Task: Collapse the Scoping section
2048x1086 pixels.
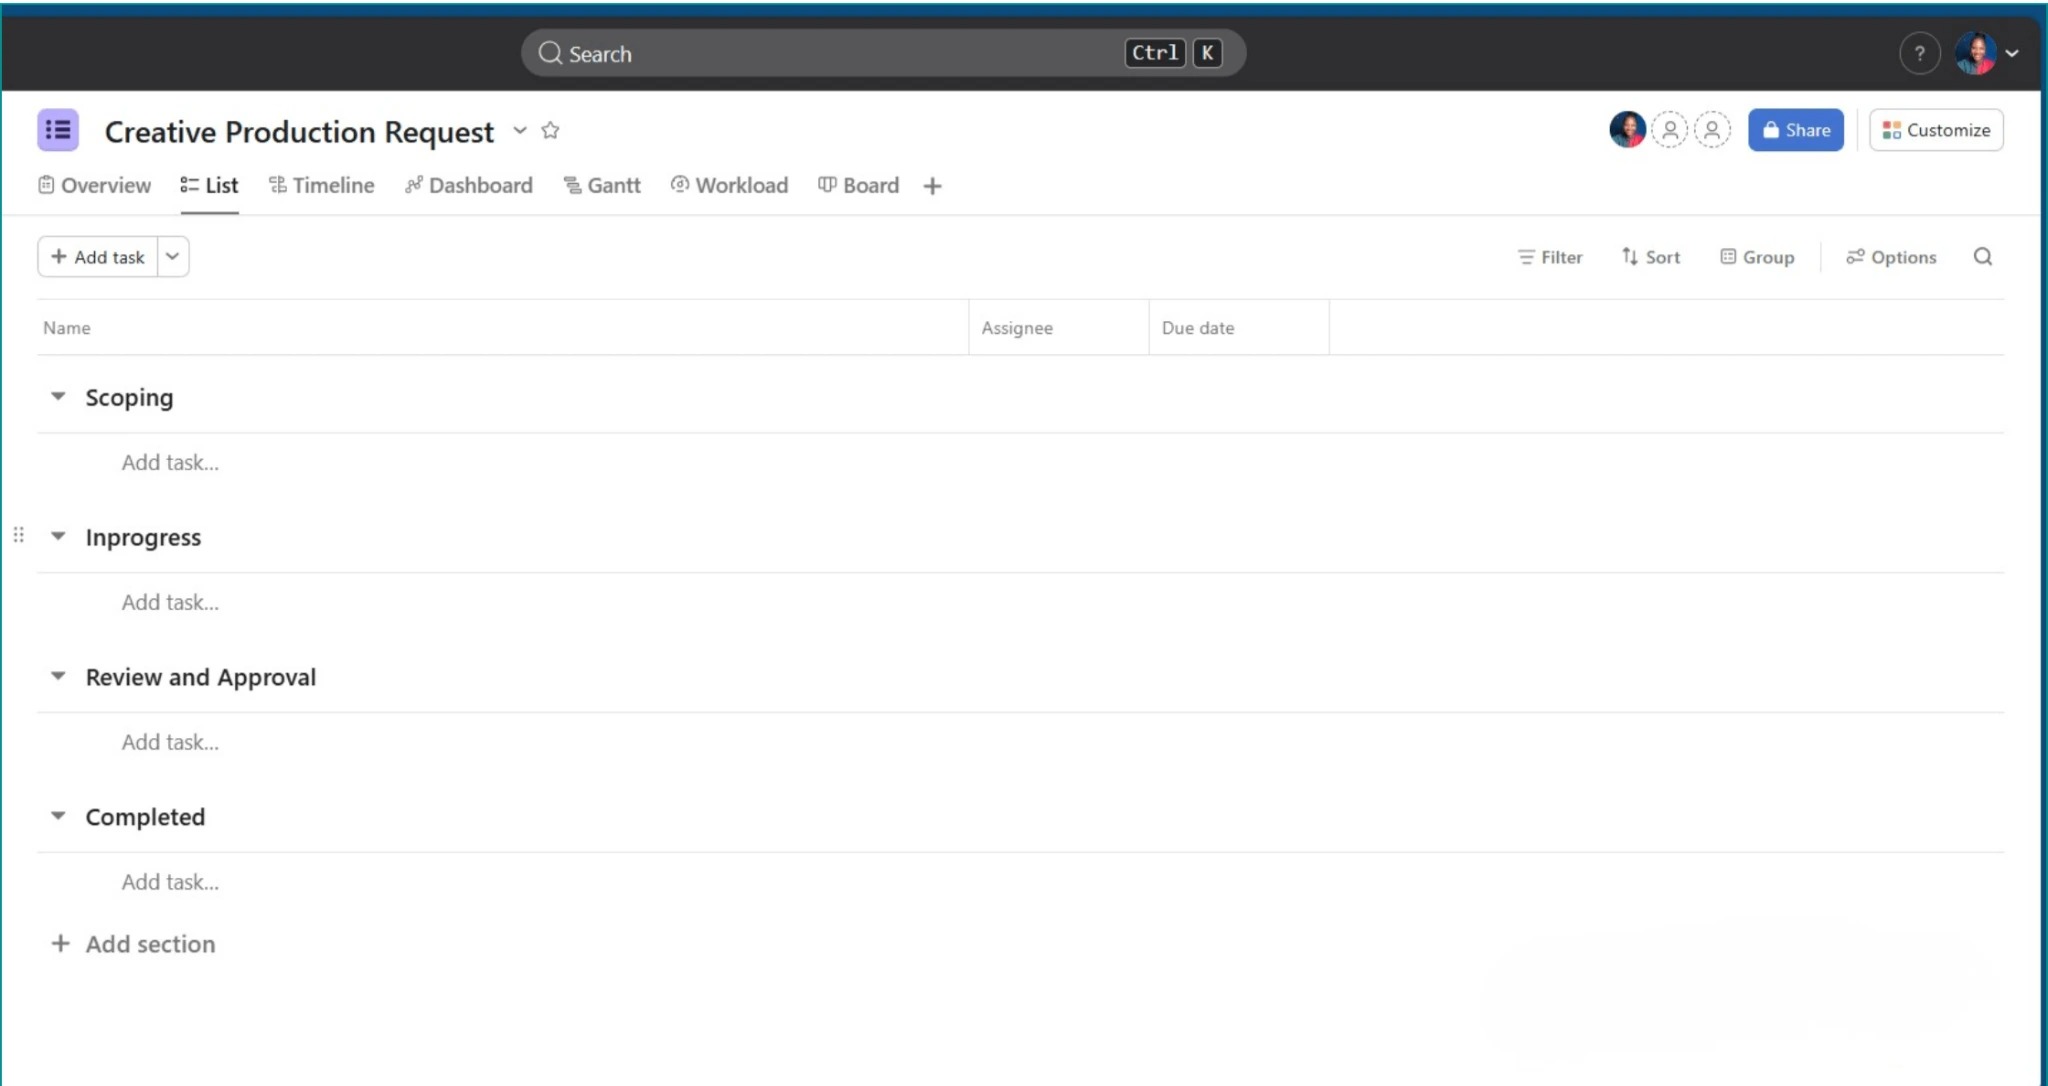Action: pyautogui.click(x=58, y=397)
